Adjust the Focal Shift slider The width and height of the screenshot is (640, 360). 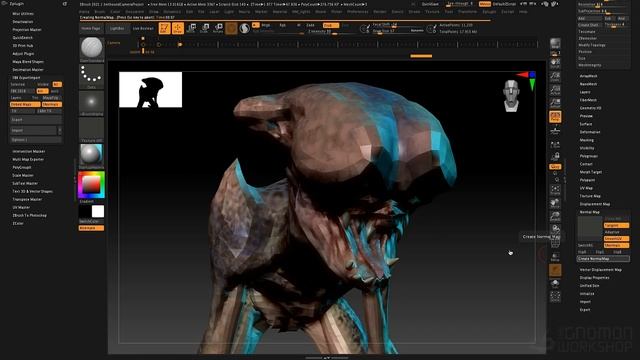[x=398, y=25]
